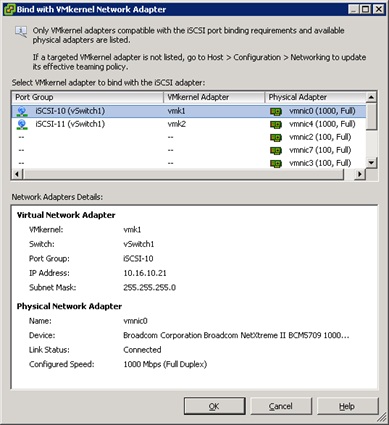The image size is (389, 425).
Task: Click the vmnic2 physical adapter card icon
Action: point(276,138)
